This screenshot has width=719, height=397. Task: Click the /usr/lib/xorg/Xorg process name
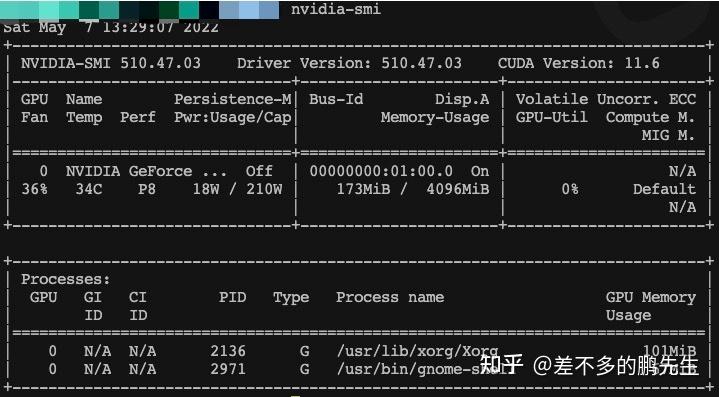[x=417, y=351]
